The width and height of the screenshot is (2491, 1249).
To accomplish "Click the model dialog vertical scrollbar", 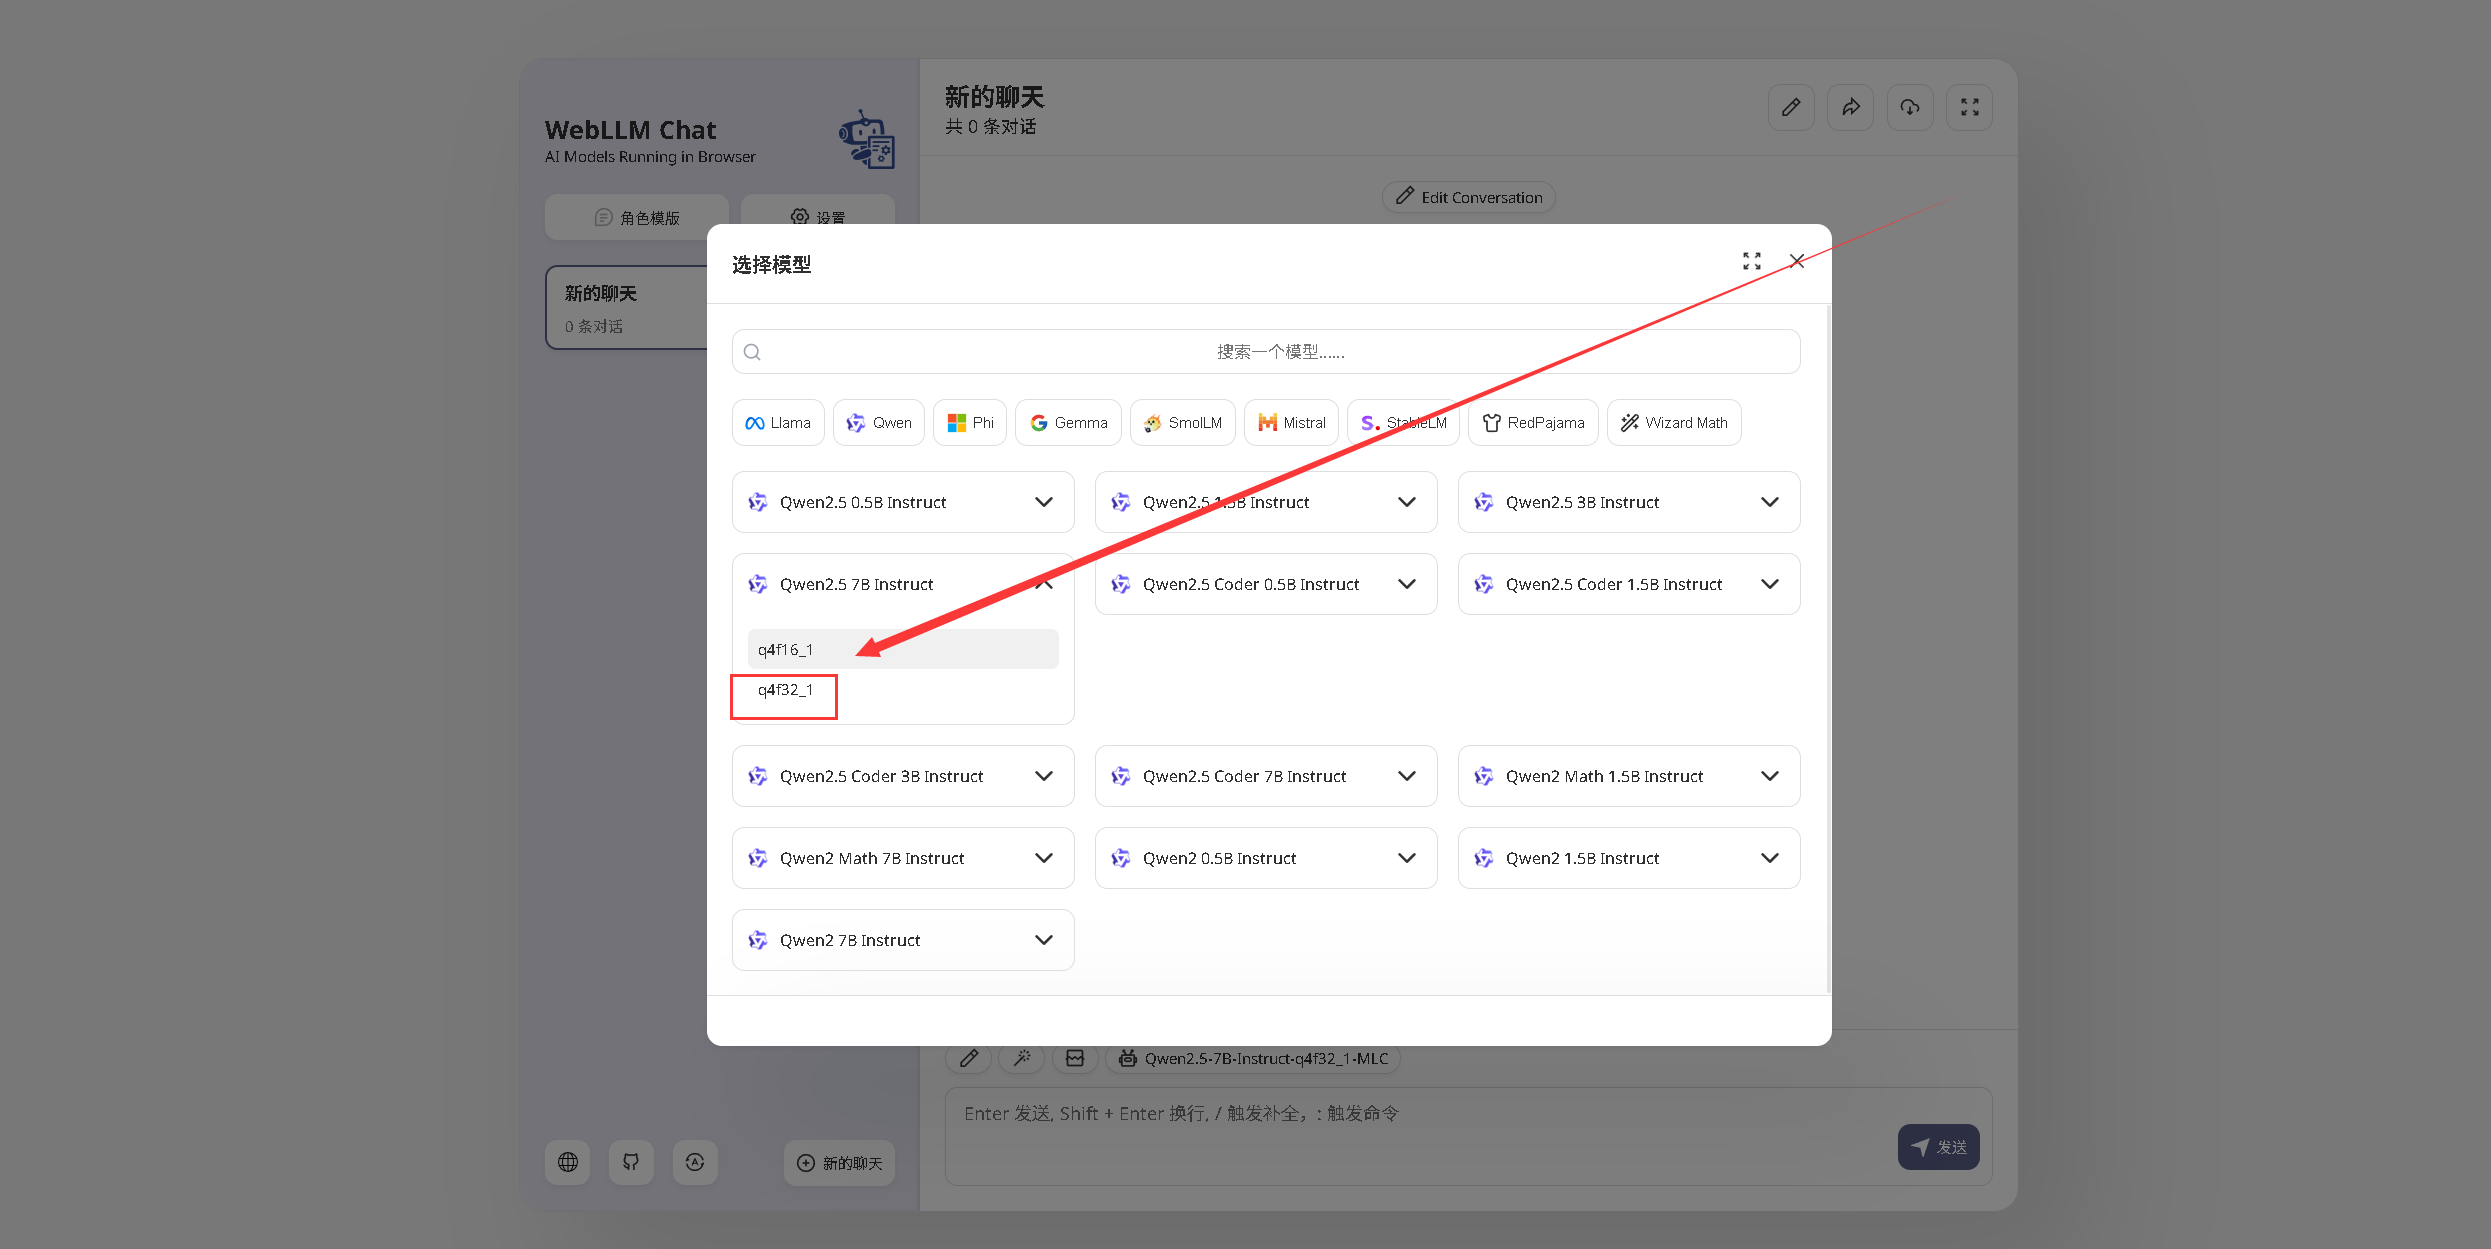I will [x=1828, y=650].
